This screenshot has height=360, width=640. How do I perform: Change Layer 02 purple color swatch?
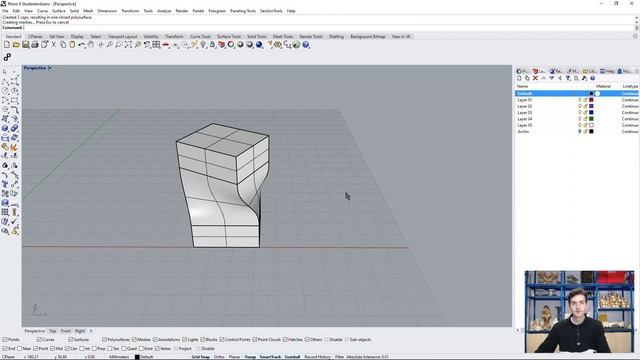pos(591,106)
